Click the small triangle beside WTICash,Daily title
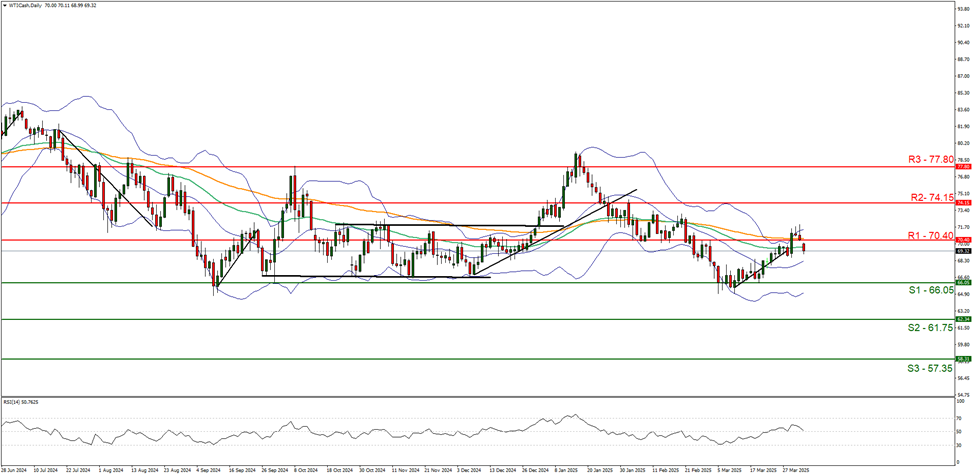Image resolution: width=975 pixels, height=476 pixels. pos(6,5)
